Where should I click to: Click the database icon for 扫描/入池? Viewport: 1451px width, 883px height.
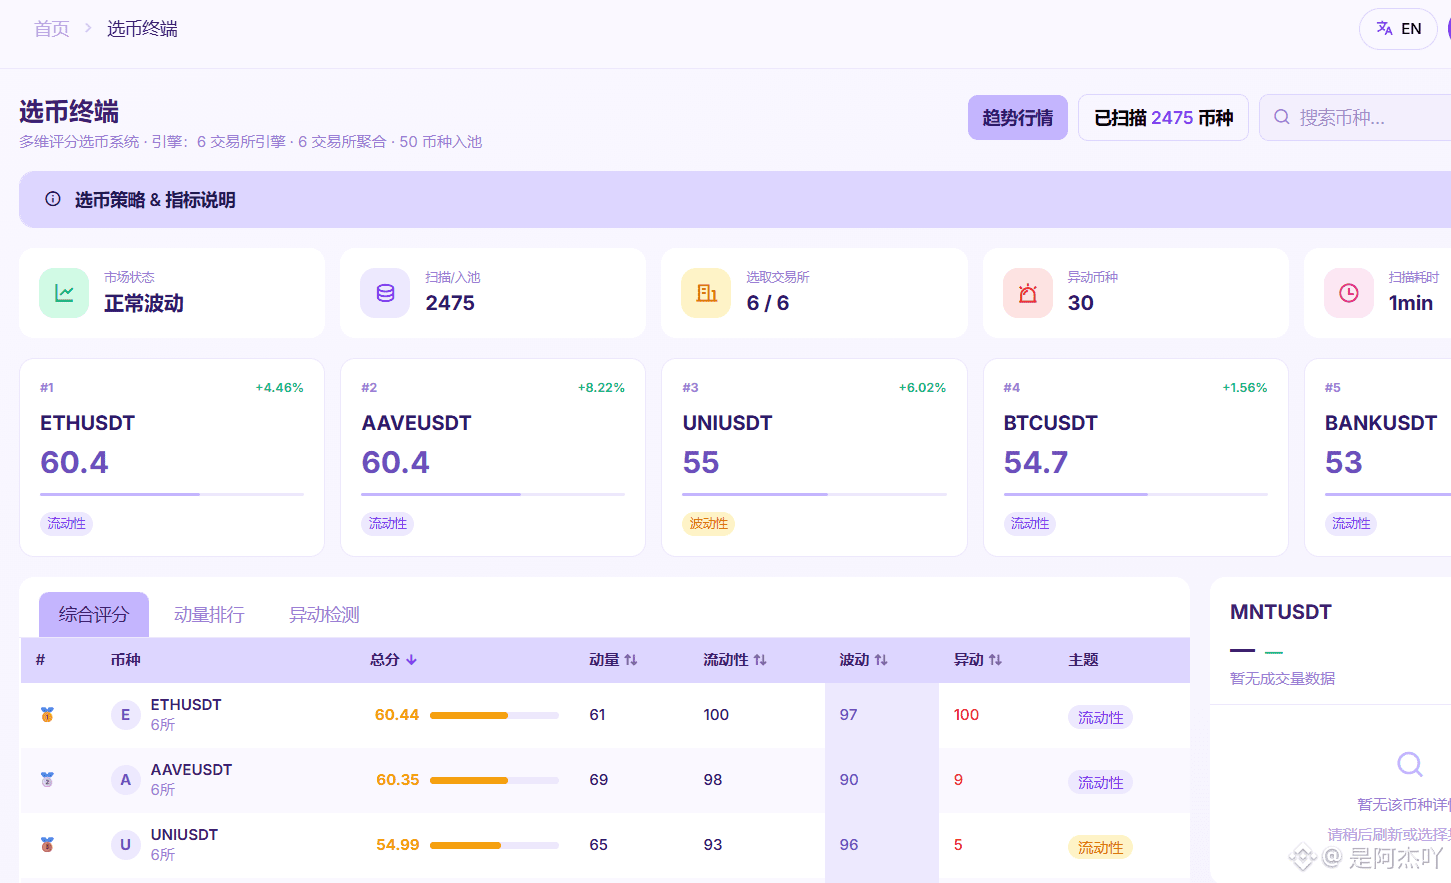point(385,293)
